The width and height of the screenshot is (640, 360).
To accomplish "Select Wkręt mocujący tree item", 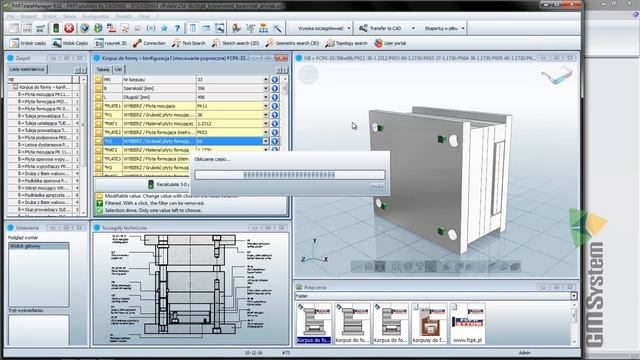I will point(43,188).
